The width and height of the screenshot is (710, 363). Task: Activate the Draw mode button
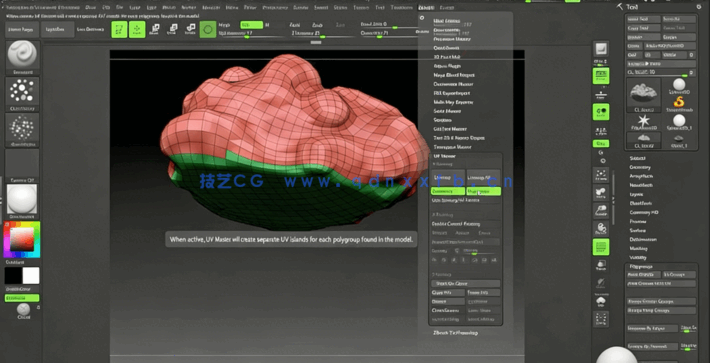tap(137, 30)
